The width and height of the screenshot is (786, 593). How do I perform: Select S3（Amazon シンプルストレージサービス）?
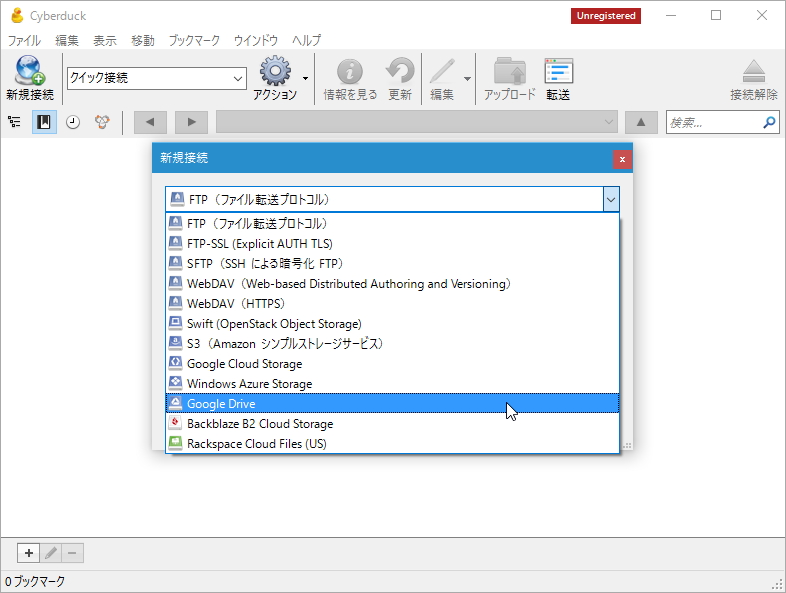pos(392,343)
